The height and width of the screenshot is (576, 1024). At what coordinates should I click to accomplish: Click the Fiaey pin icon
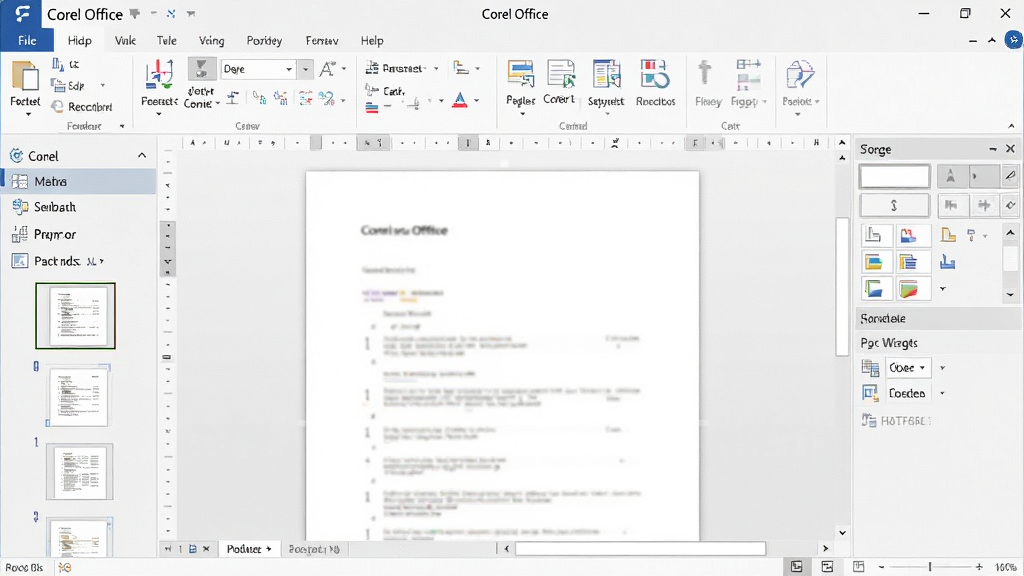point(708,83)
